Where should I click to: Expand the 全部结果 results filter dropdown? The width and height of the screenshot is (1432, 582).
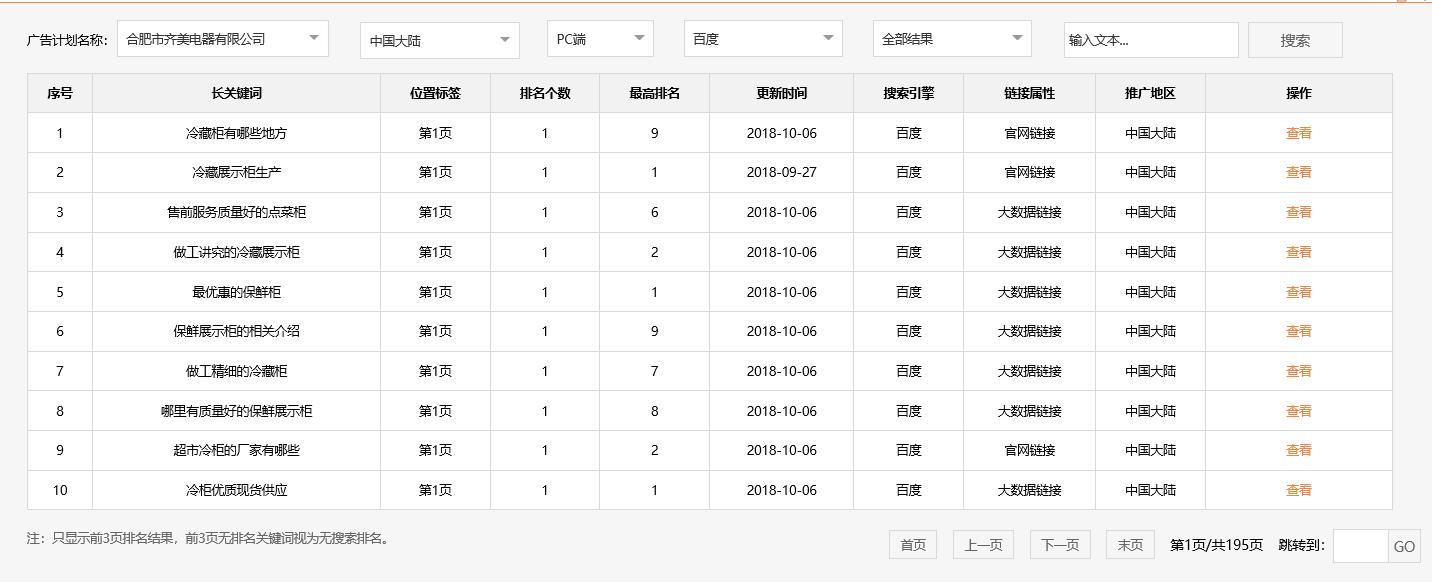pyautogui.click(x=950, y=38)
